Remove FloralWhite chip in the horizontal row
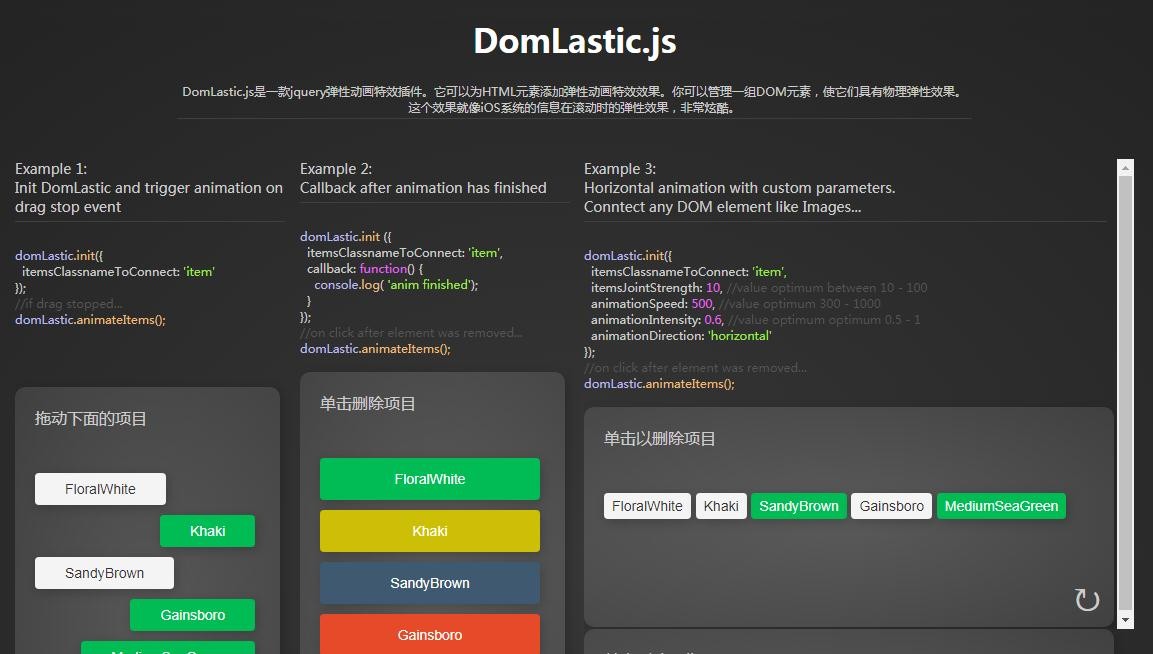 pyautogui.click(x=647, y=506)
